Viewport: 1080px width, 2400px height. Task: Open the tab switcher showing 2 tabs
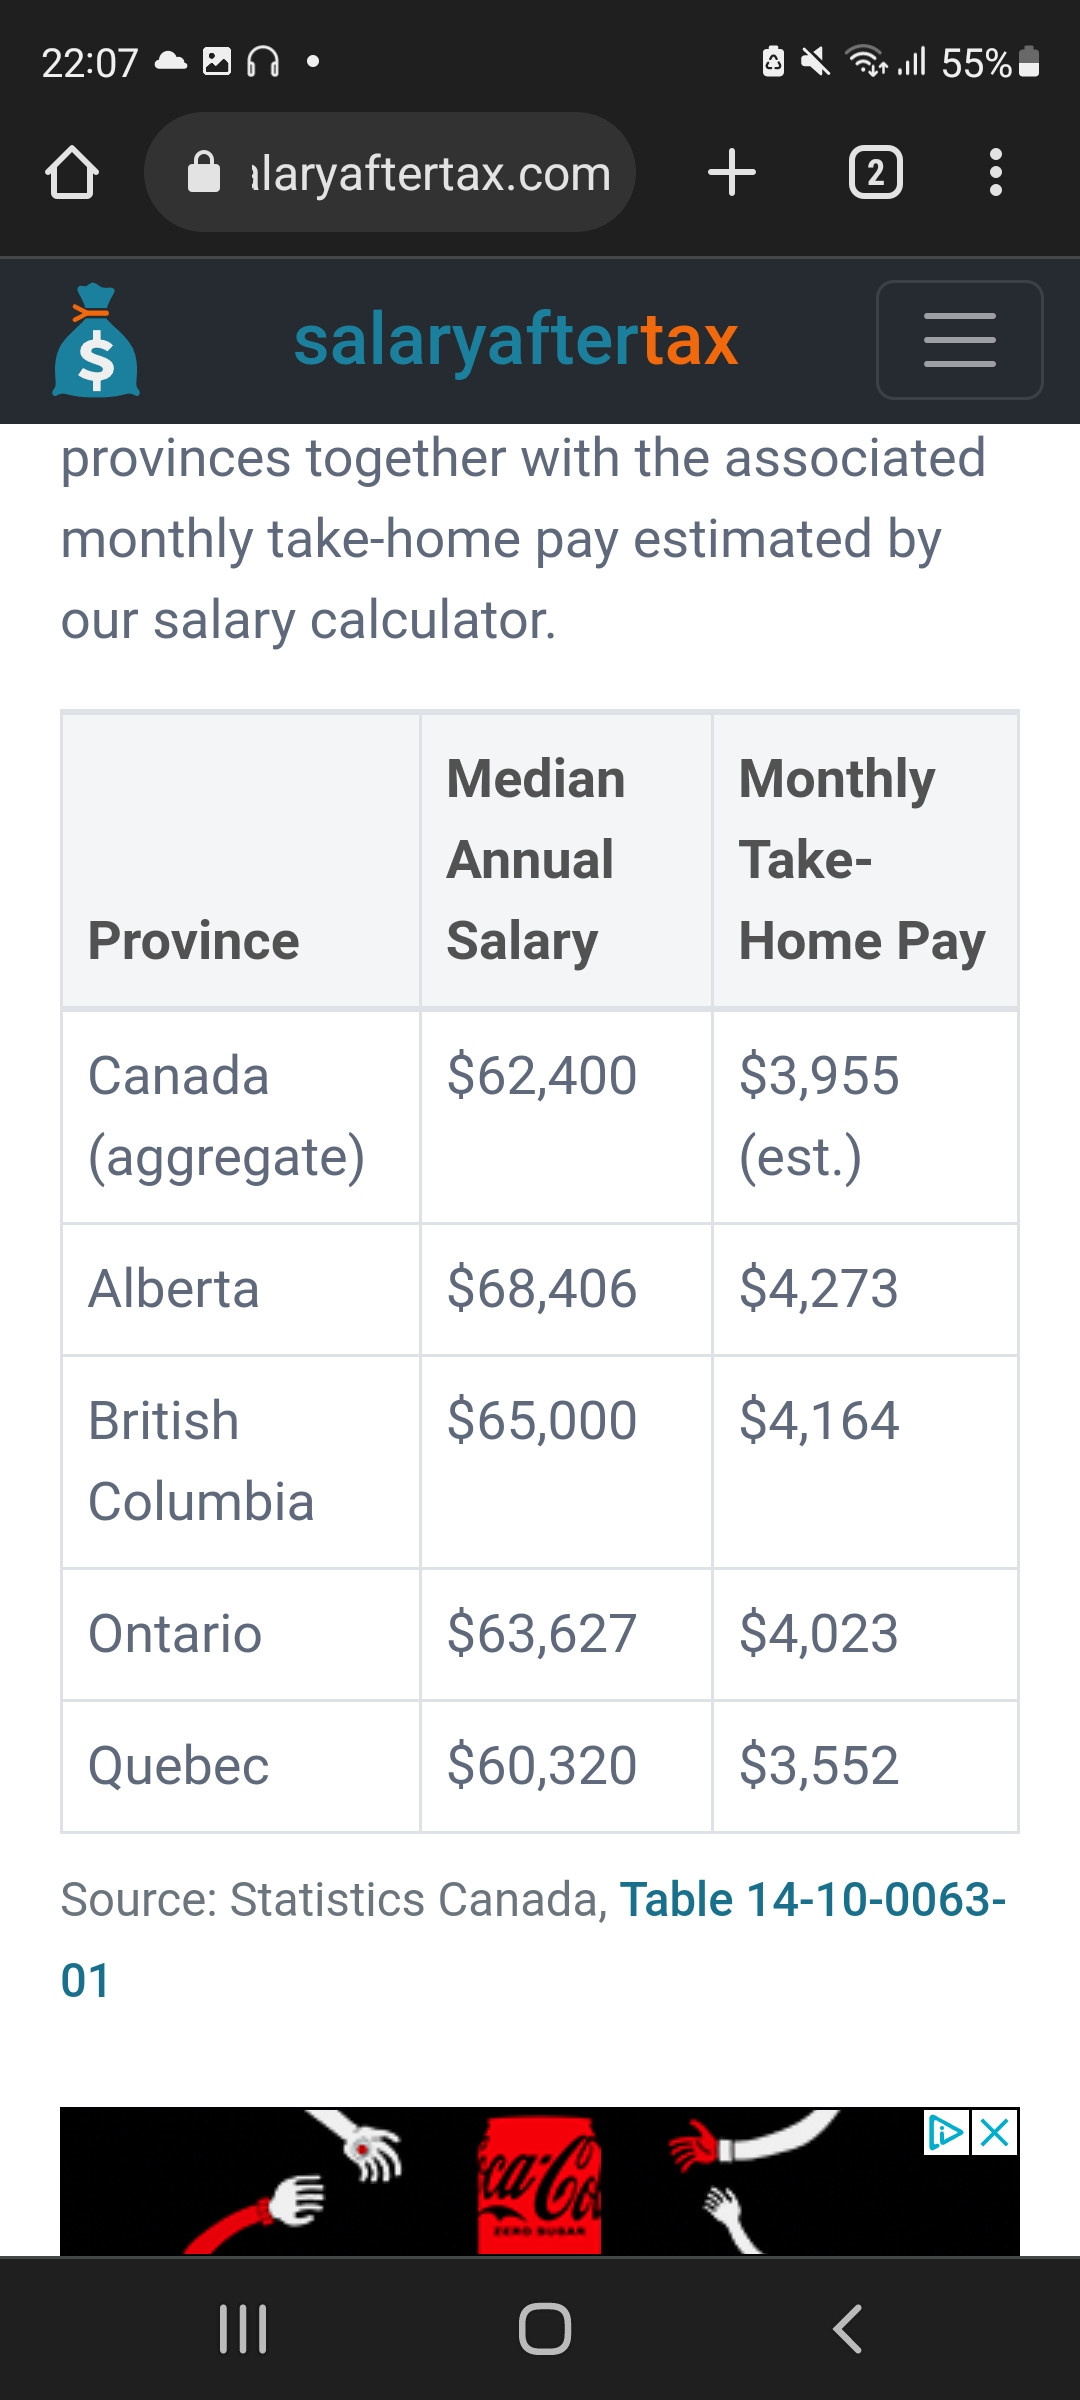(x=875, y=173)
